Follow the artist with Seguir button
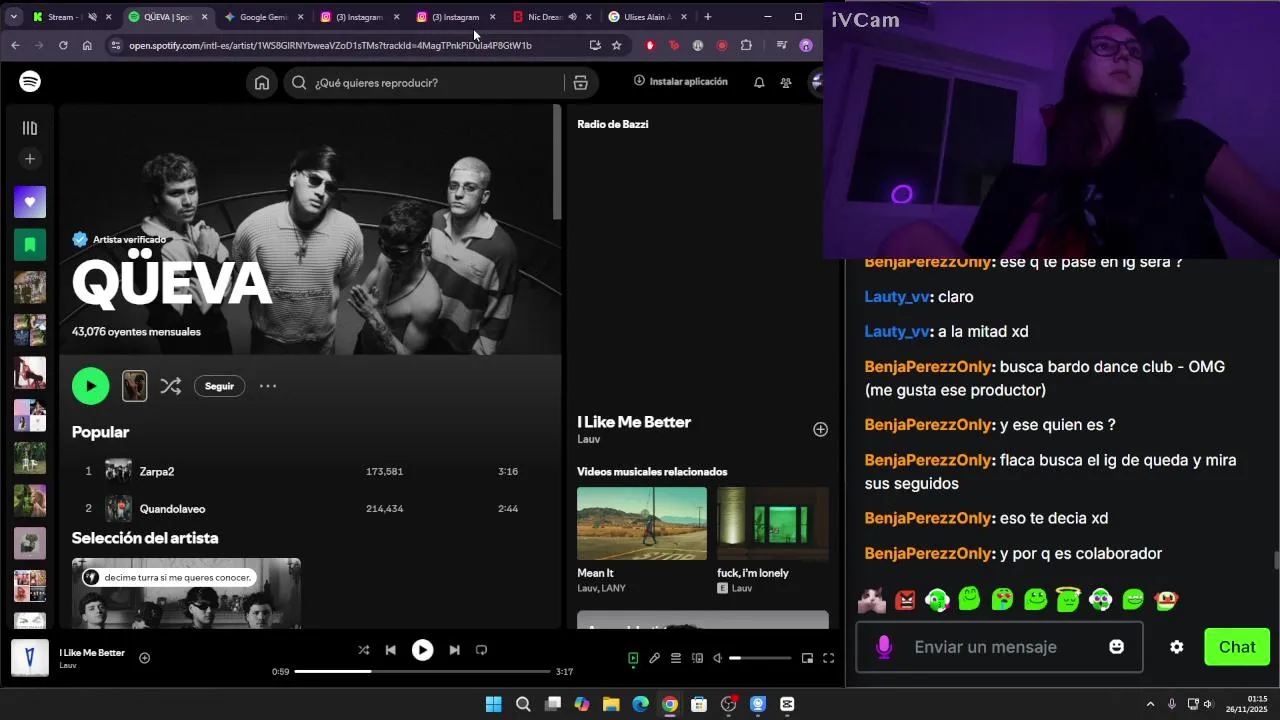The image size is (1280, 720). [x=219, y=386]
